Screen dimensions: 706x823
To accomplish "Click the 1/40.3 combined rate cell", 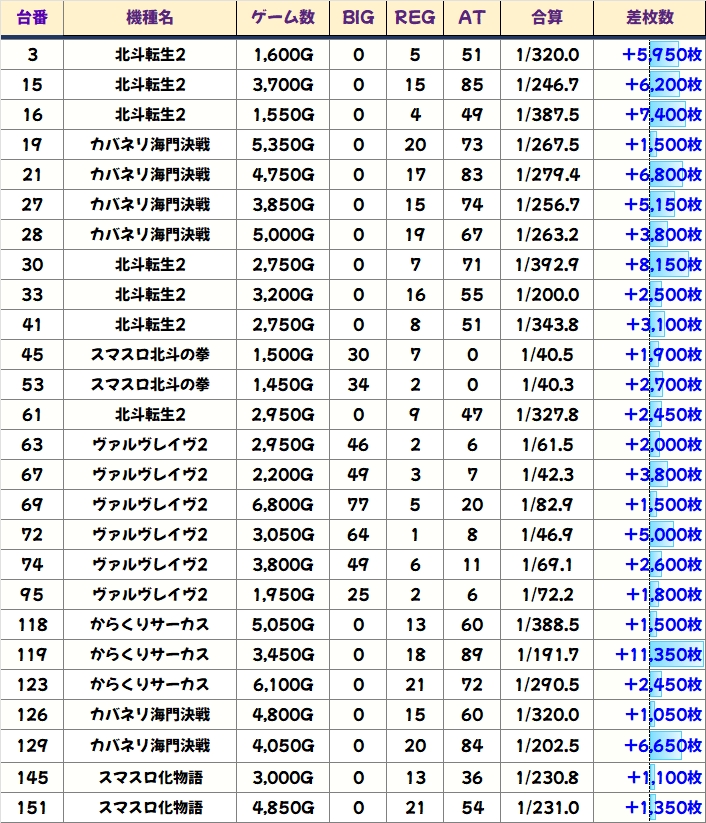I will pos(547,385).
